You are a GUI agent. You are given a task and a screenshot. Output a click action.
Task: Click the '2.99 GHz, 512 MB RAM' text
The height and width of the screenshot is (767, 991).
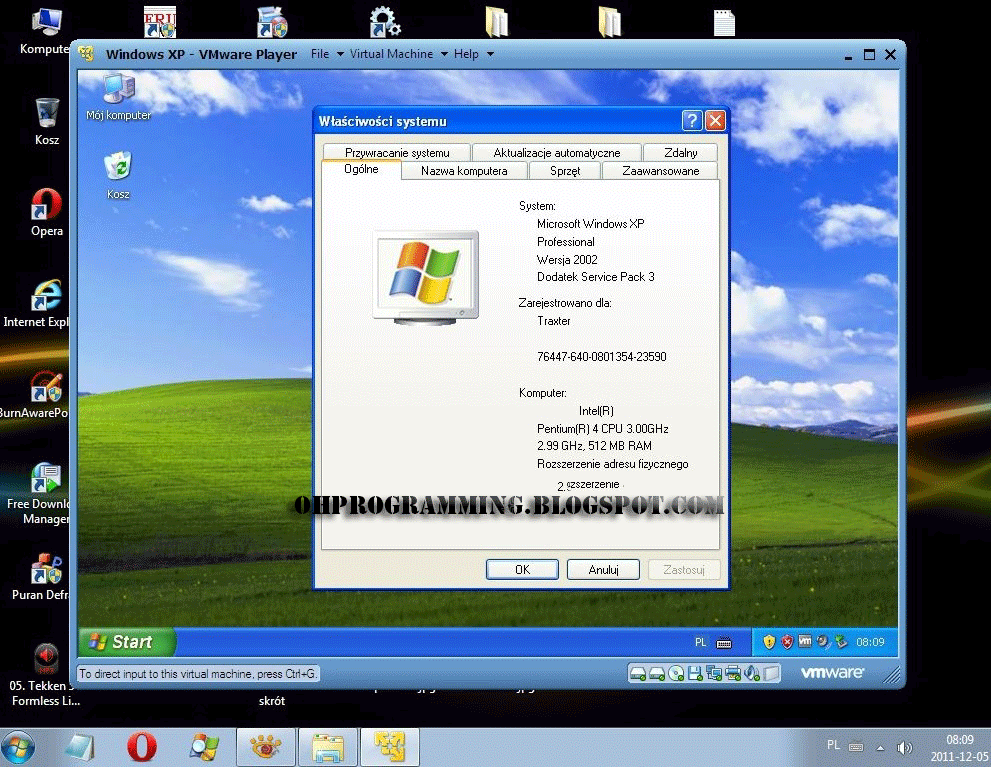pos(594,446)
